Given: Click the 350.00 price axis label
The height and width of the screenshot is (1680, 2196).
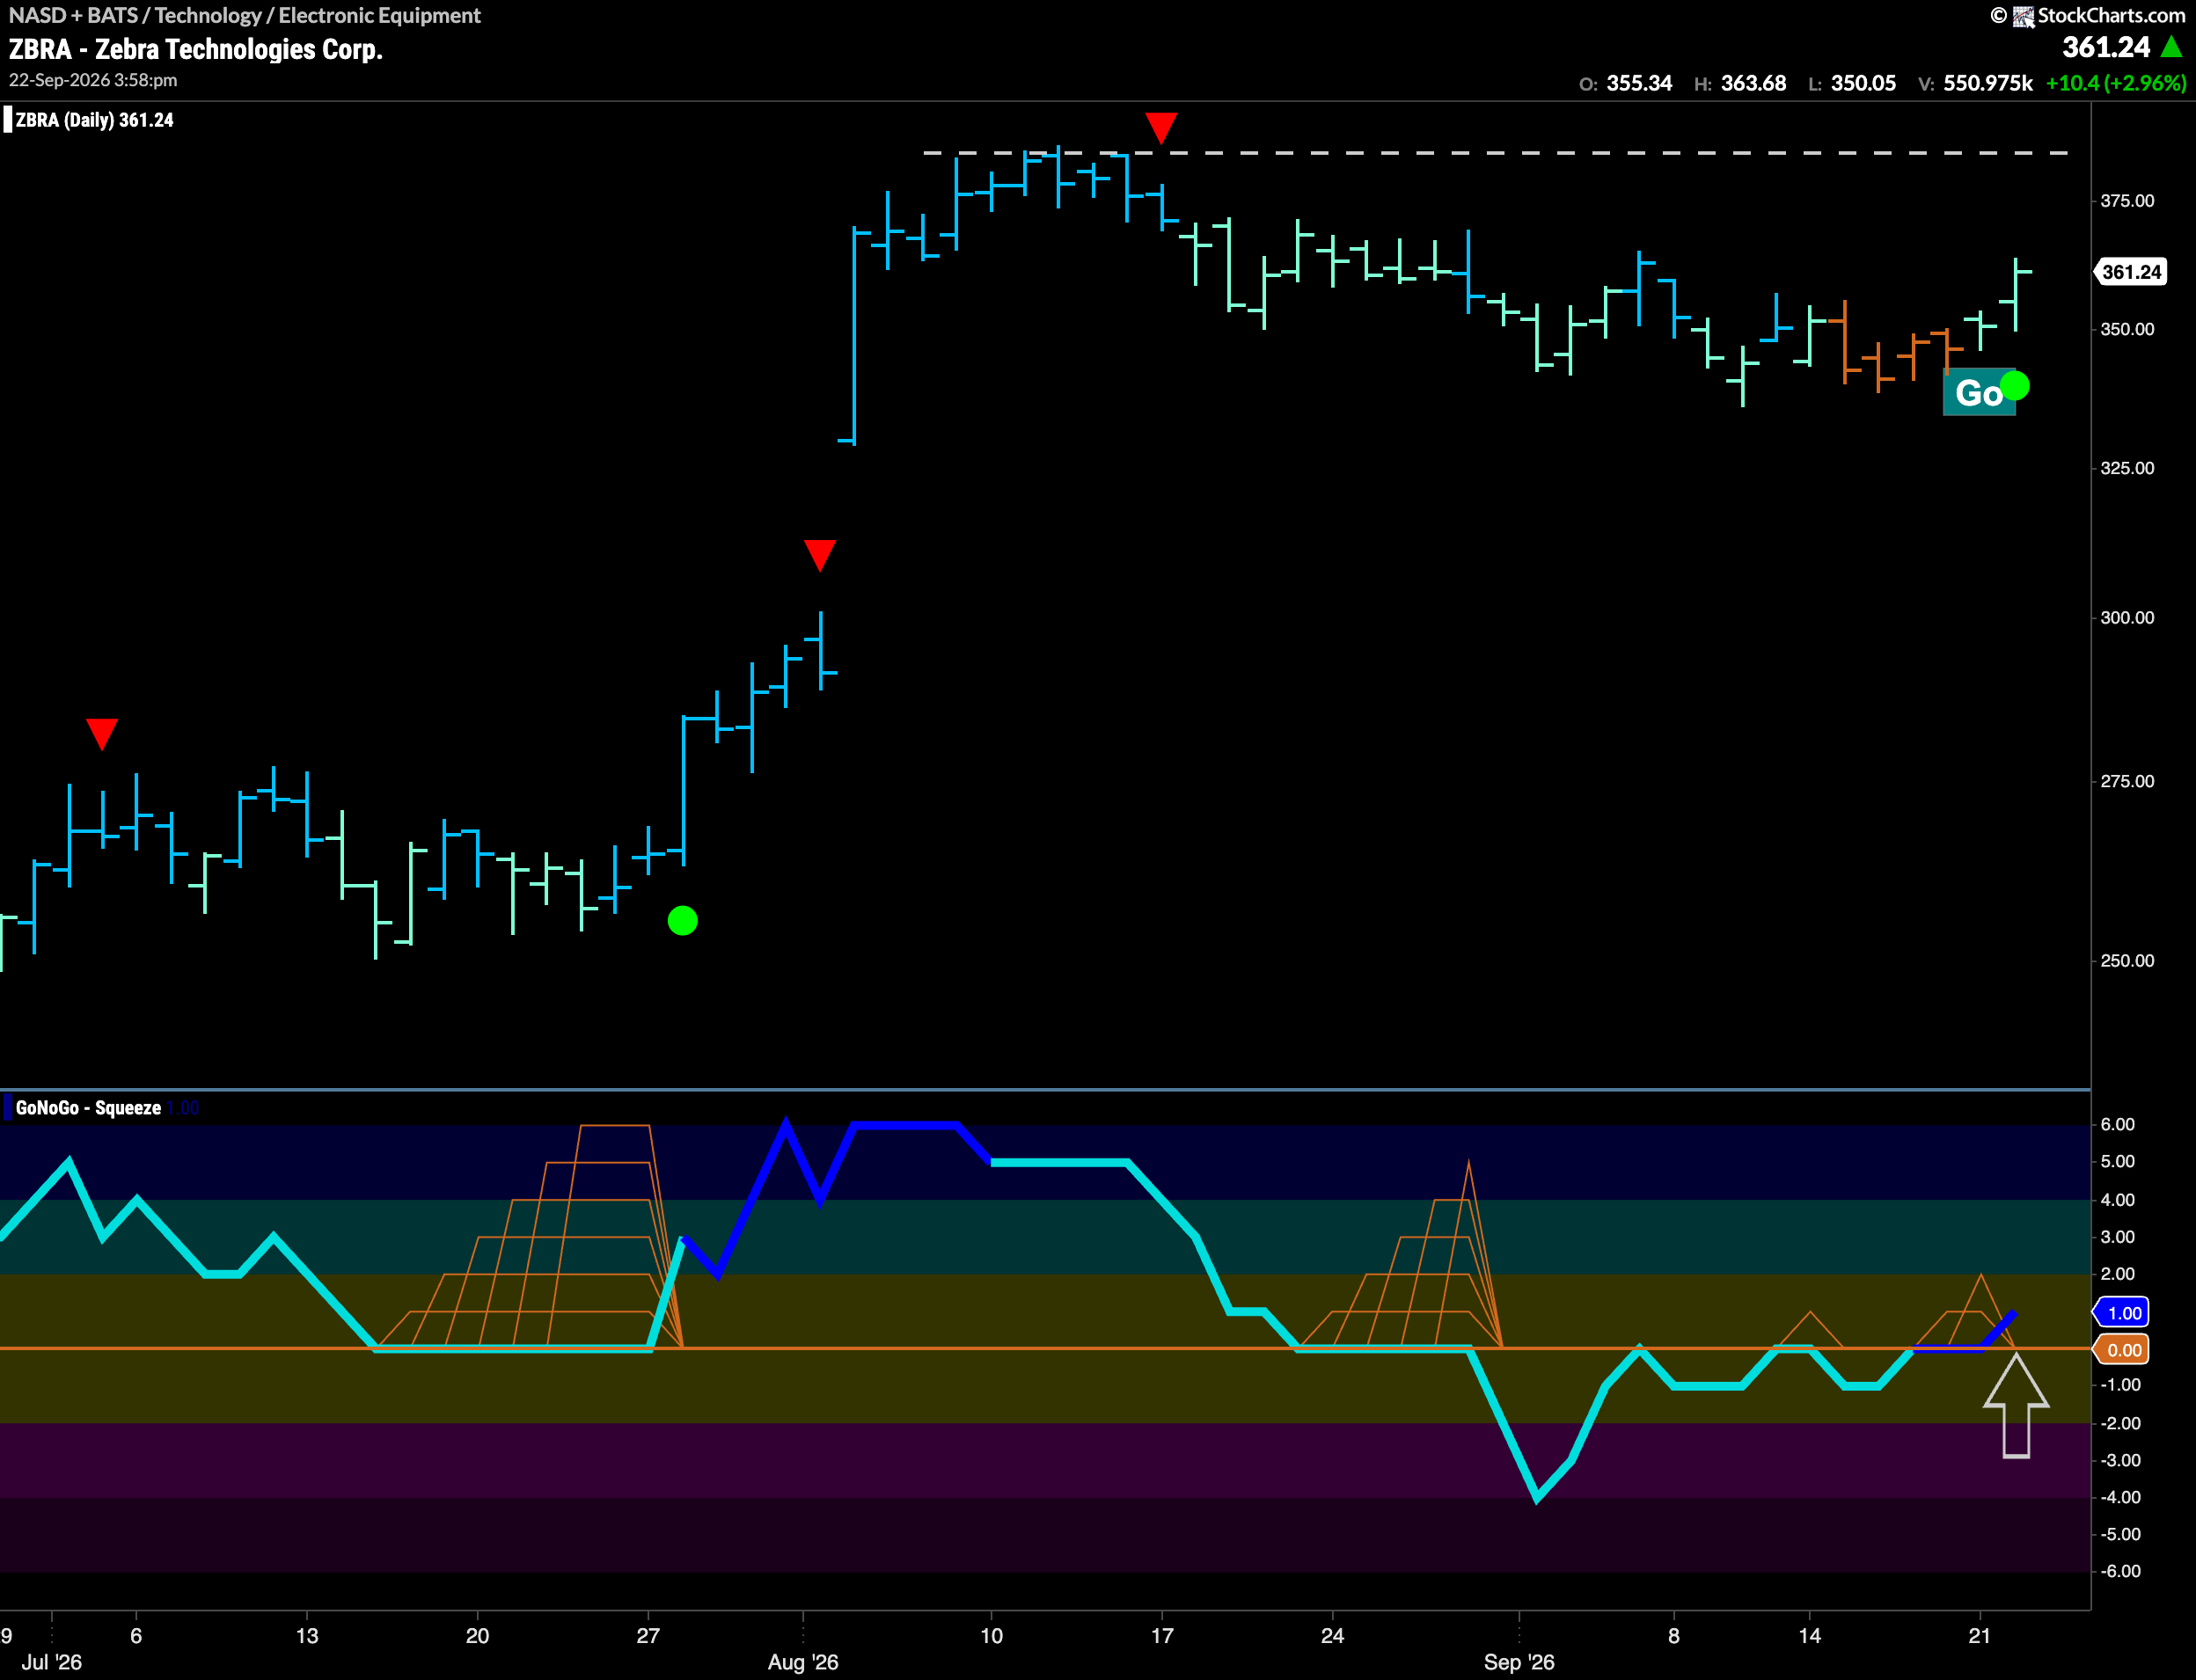Looking at the screenshot, I should [2127, 329].
